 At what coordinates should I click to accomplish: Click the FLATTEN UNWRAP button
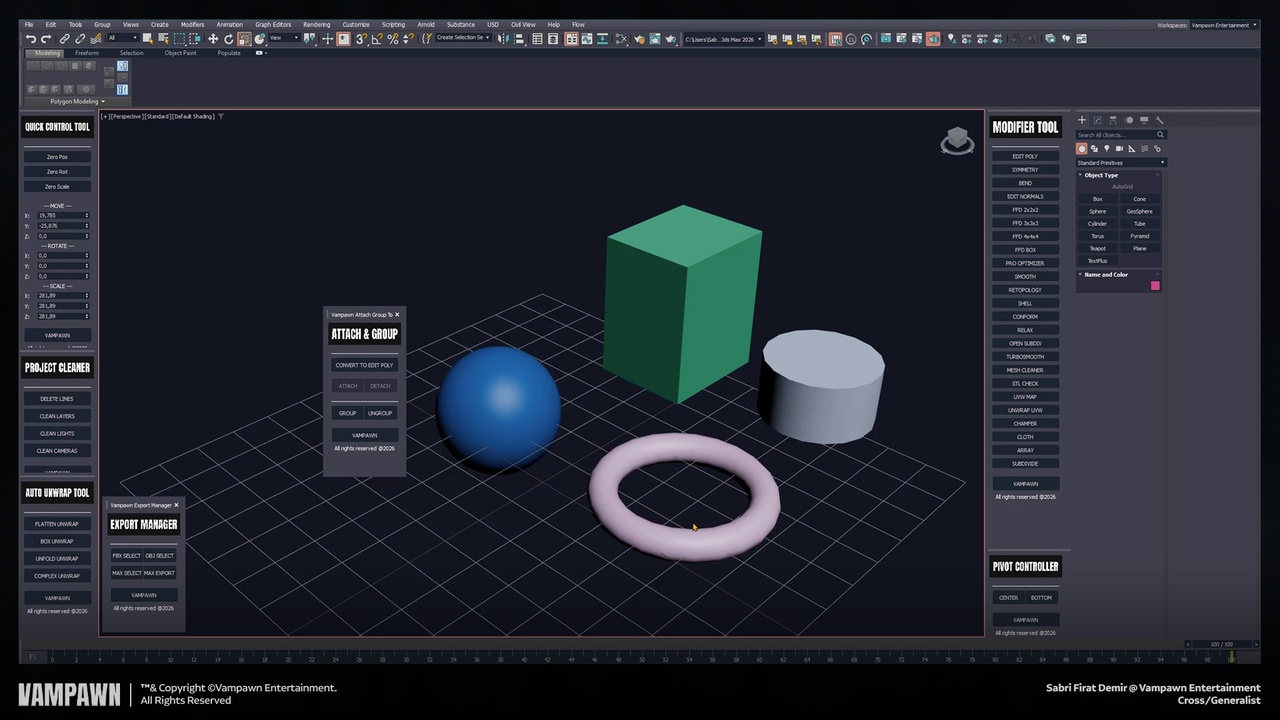point(57,524)
